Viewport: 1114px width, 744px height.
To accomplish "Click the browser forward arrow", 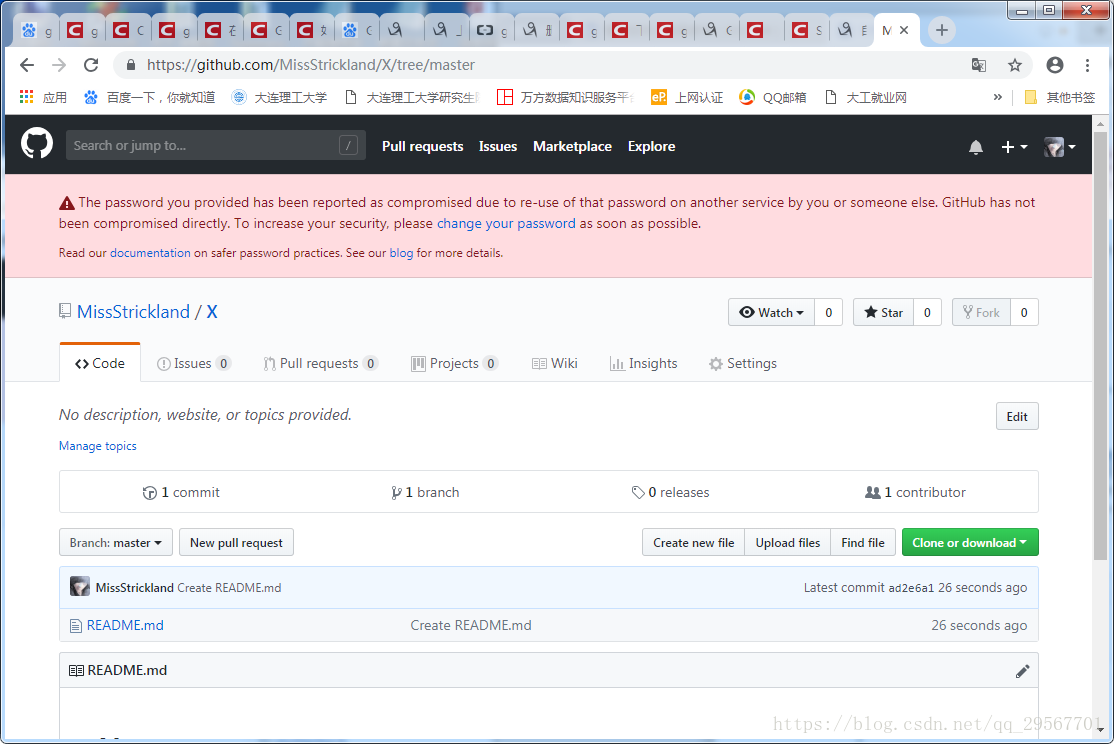I will pos(59,65).
